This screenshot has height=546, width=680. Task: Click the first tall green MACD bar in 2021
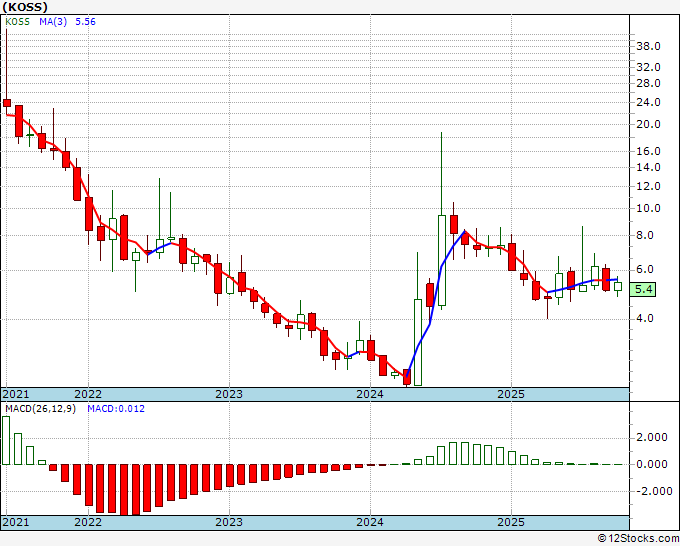click(6, 440)
